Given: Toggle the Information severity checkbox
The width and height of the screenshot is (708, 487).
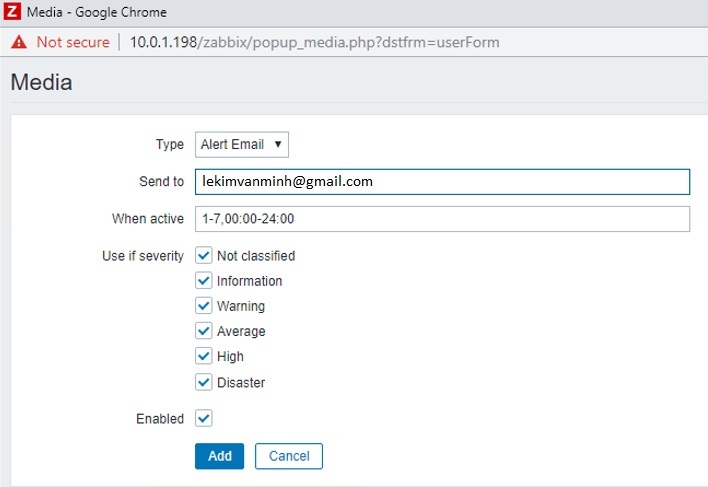Looking at the screenshot, I should point(204,281).
